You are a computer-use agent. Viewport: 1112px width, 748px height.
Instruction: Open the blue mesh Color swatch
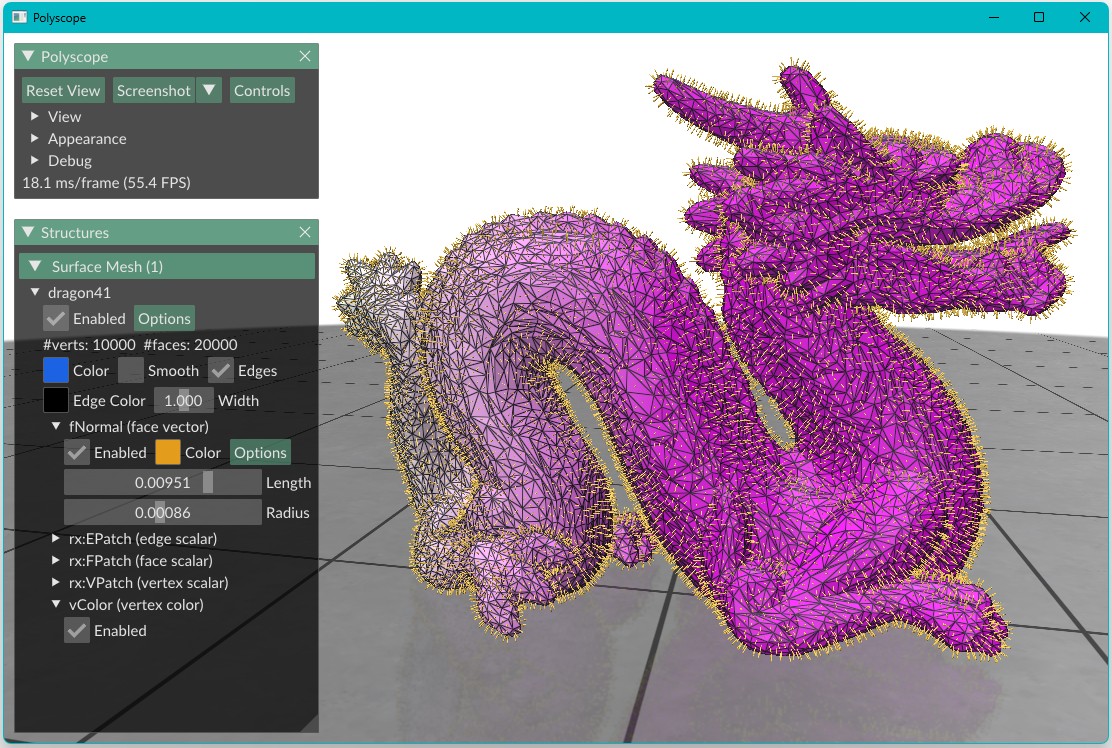click(56, 370)
